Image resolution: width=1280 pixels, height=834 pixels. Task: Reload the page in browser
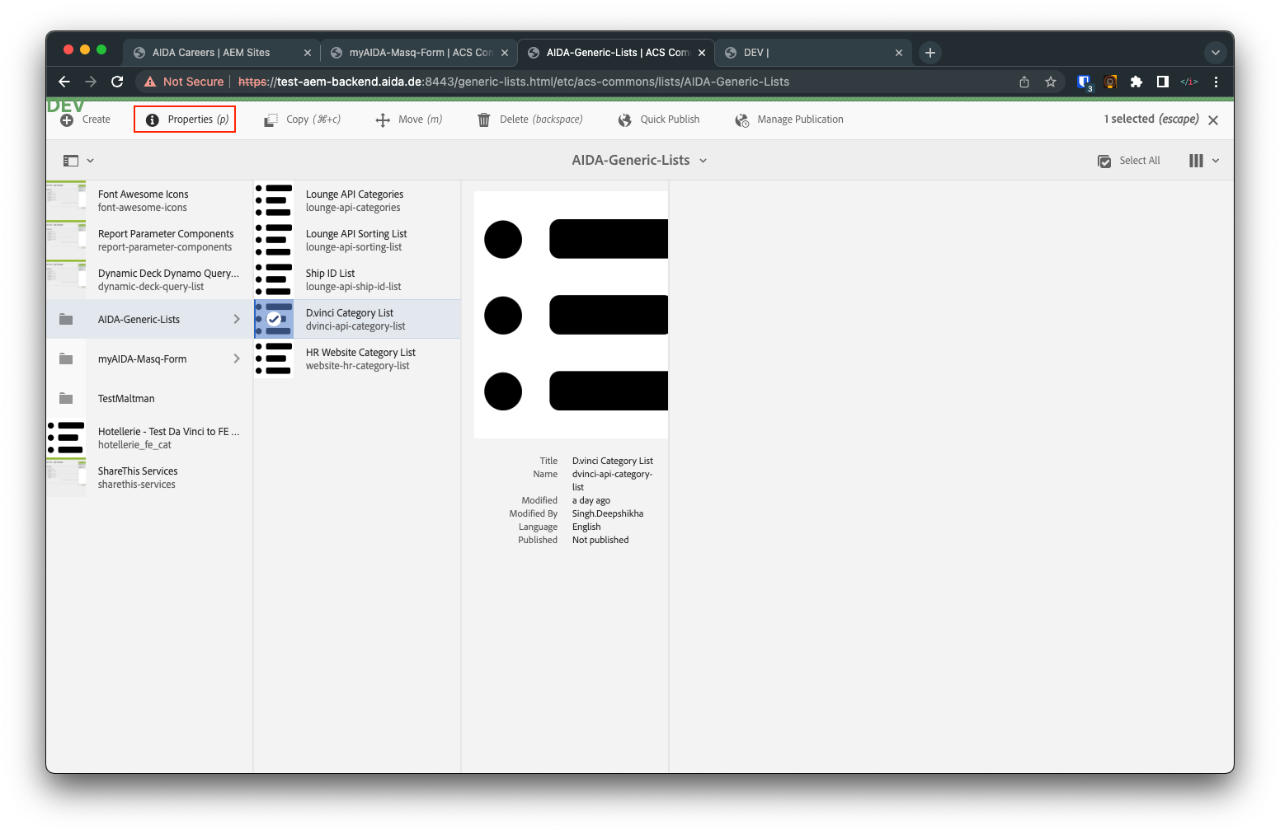117,82
